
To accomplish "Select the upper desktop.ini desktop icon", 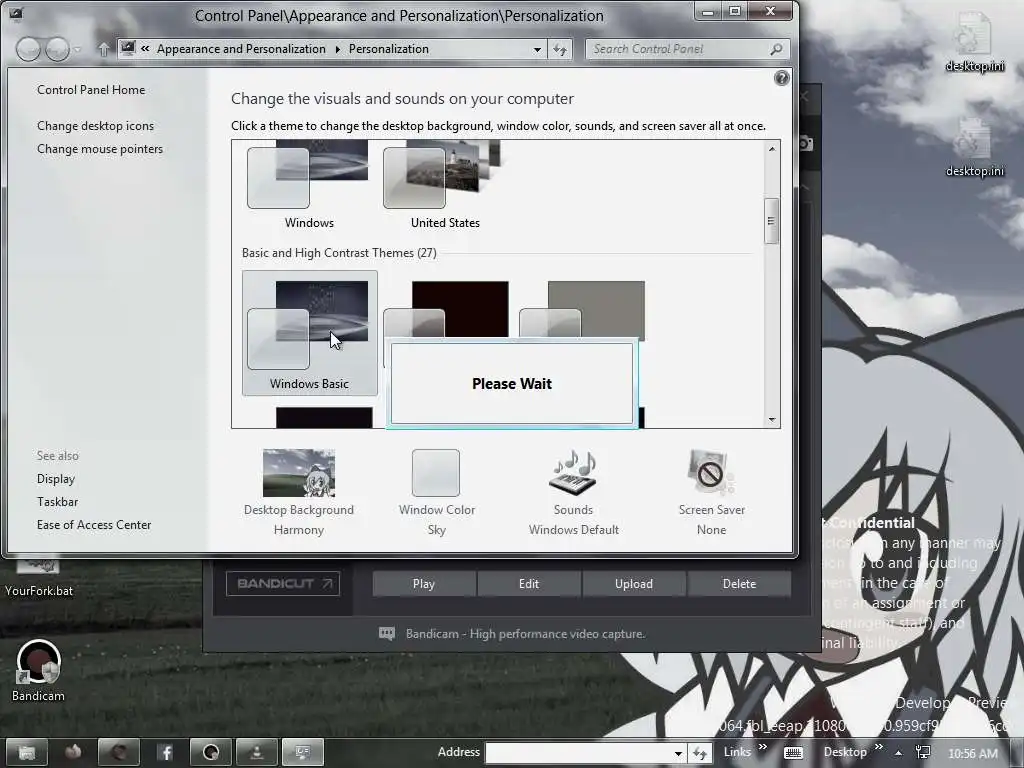I will pyautogui.click(x=974, y=42).
